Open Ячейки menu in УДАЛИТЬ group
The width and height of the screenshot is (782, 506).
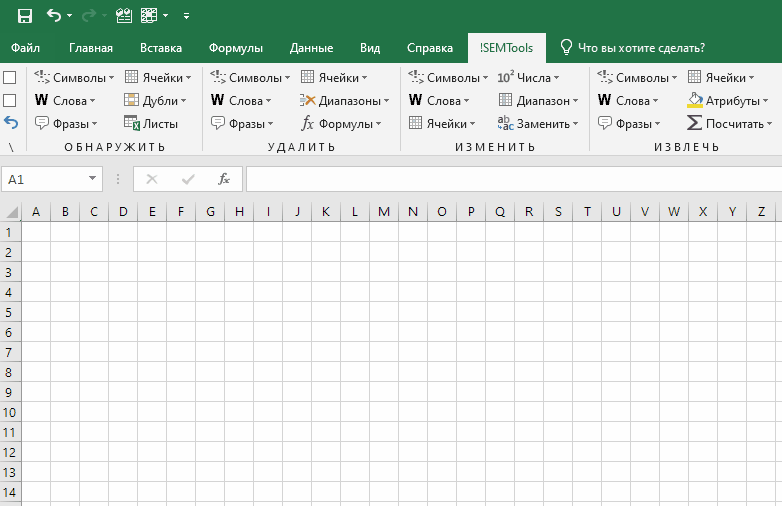point(334,78)
